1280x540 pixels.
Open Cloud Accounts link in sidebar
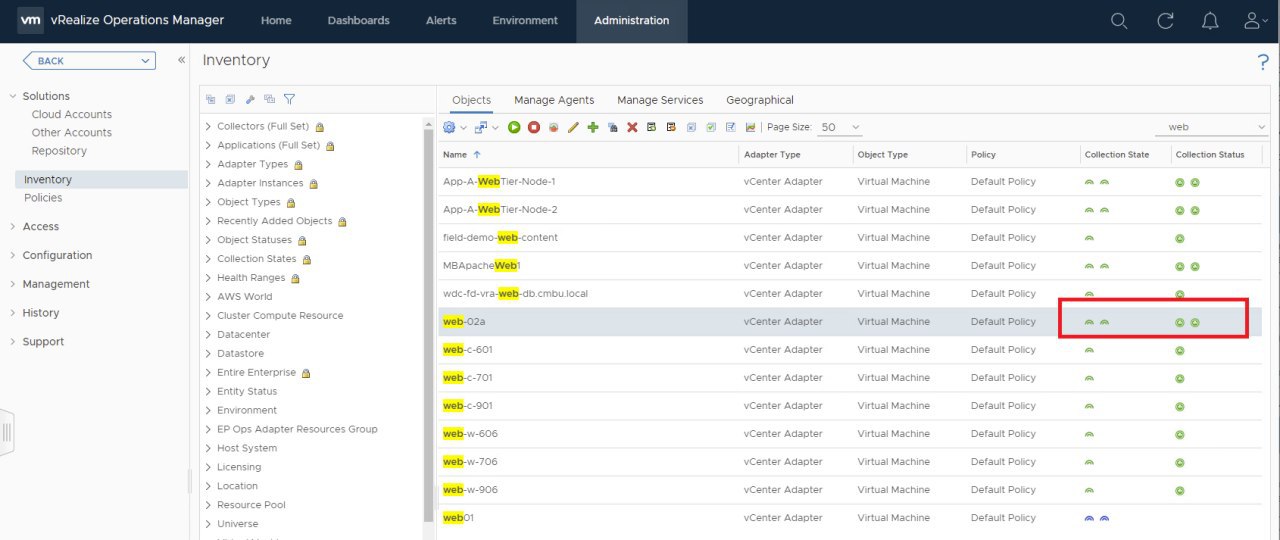72,115
